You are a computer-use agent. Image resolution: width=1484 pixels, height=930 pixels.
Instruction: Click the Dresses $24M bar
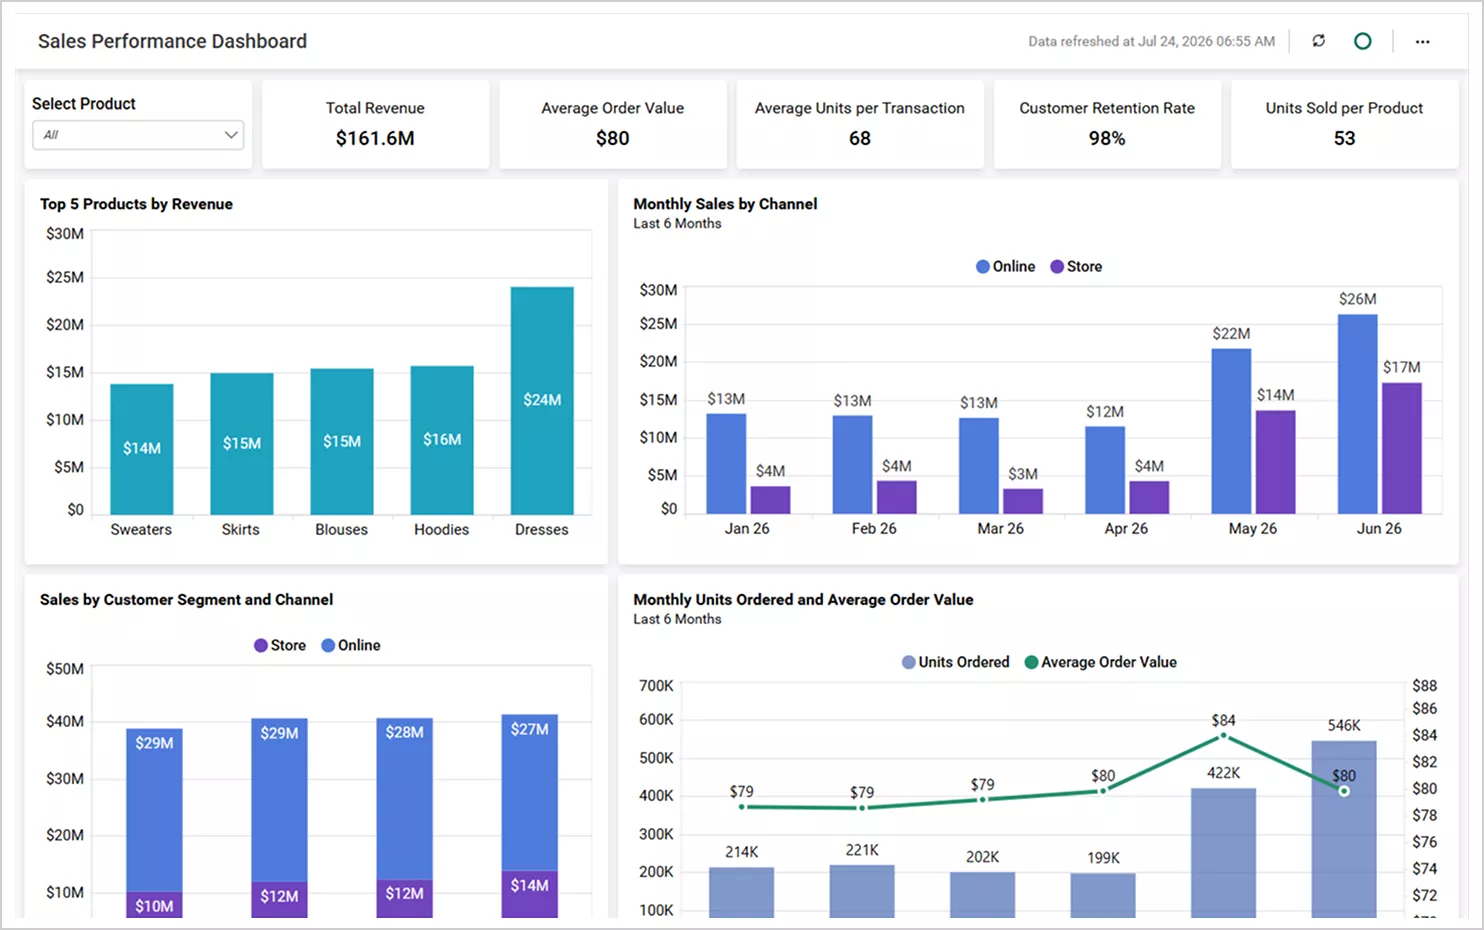[542, 401]
